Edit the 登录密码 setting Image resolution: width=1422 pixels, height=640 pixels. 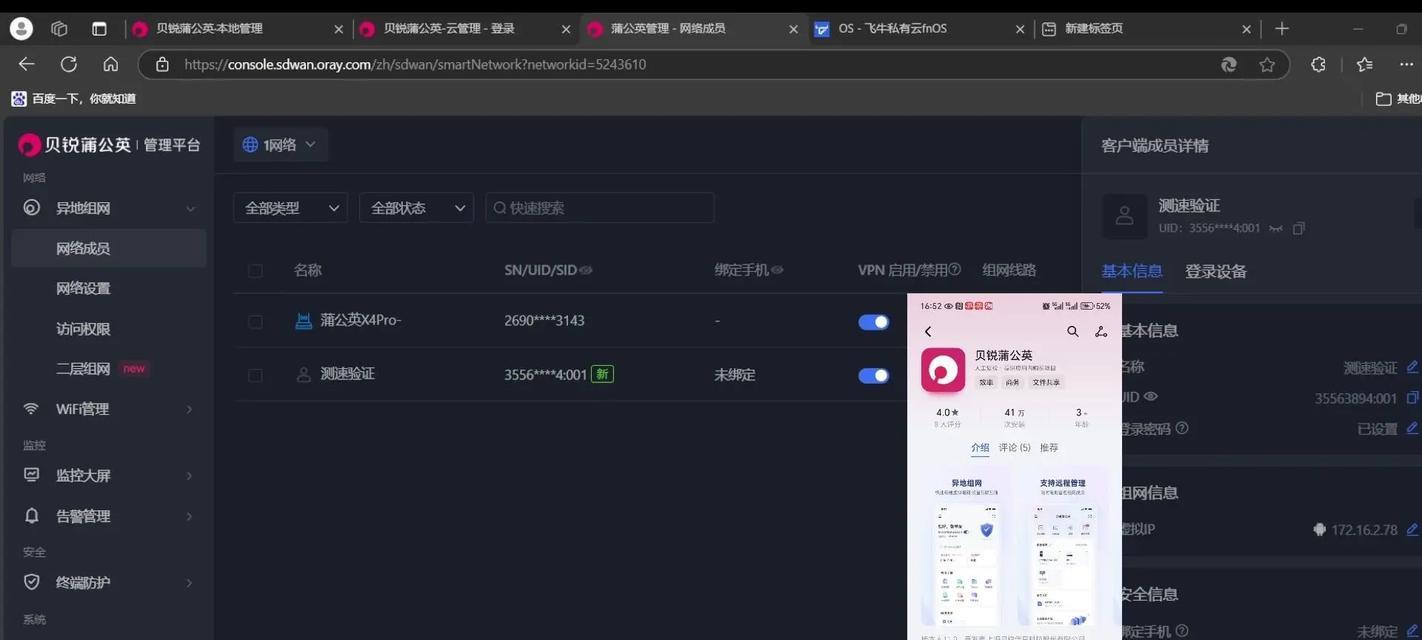(1412, 428)
